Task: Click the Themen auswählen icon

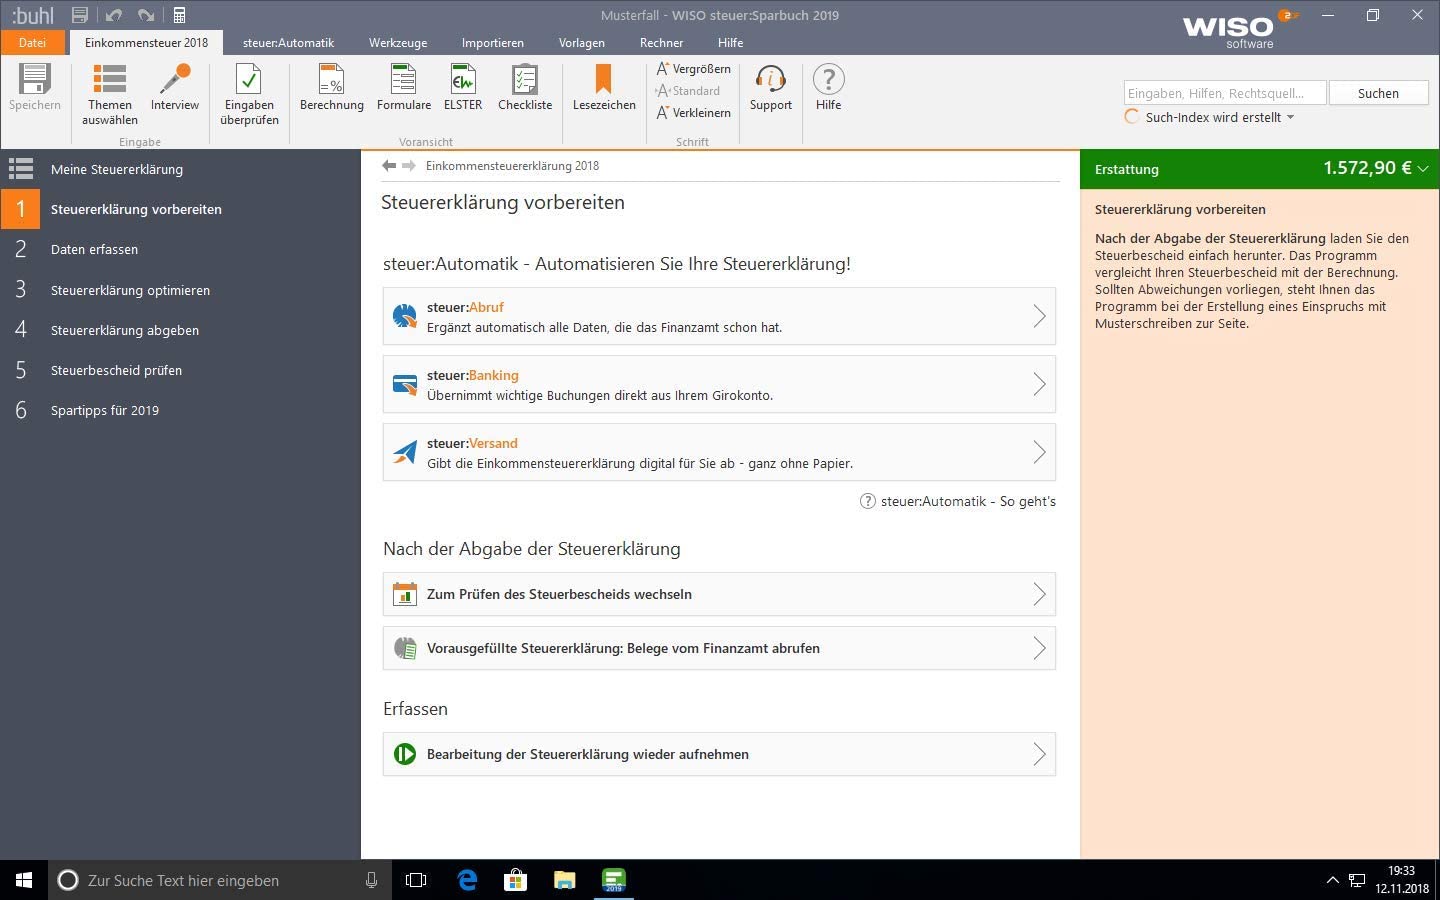Action: pyautogui.click(x=110, y=88)
